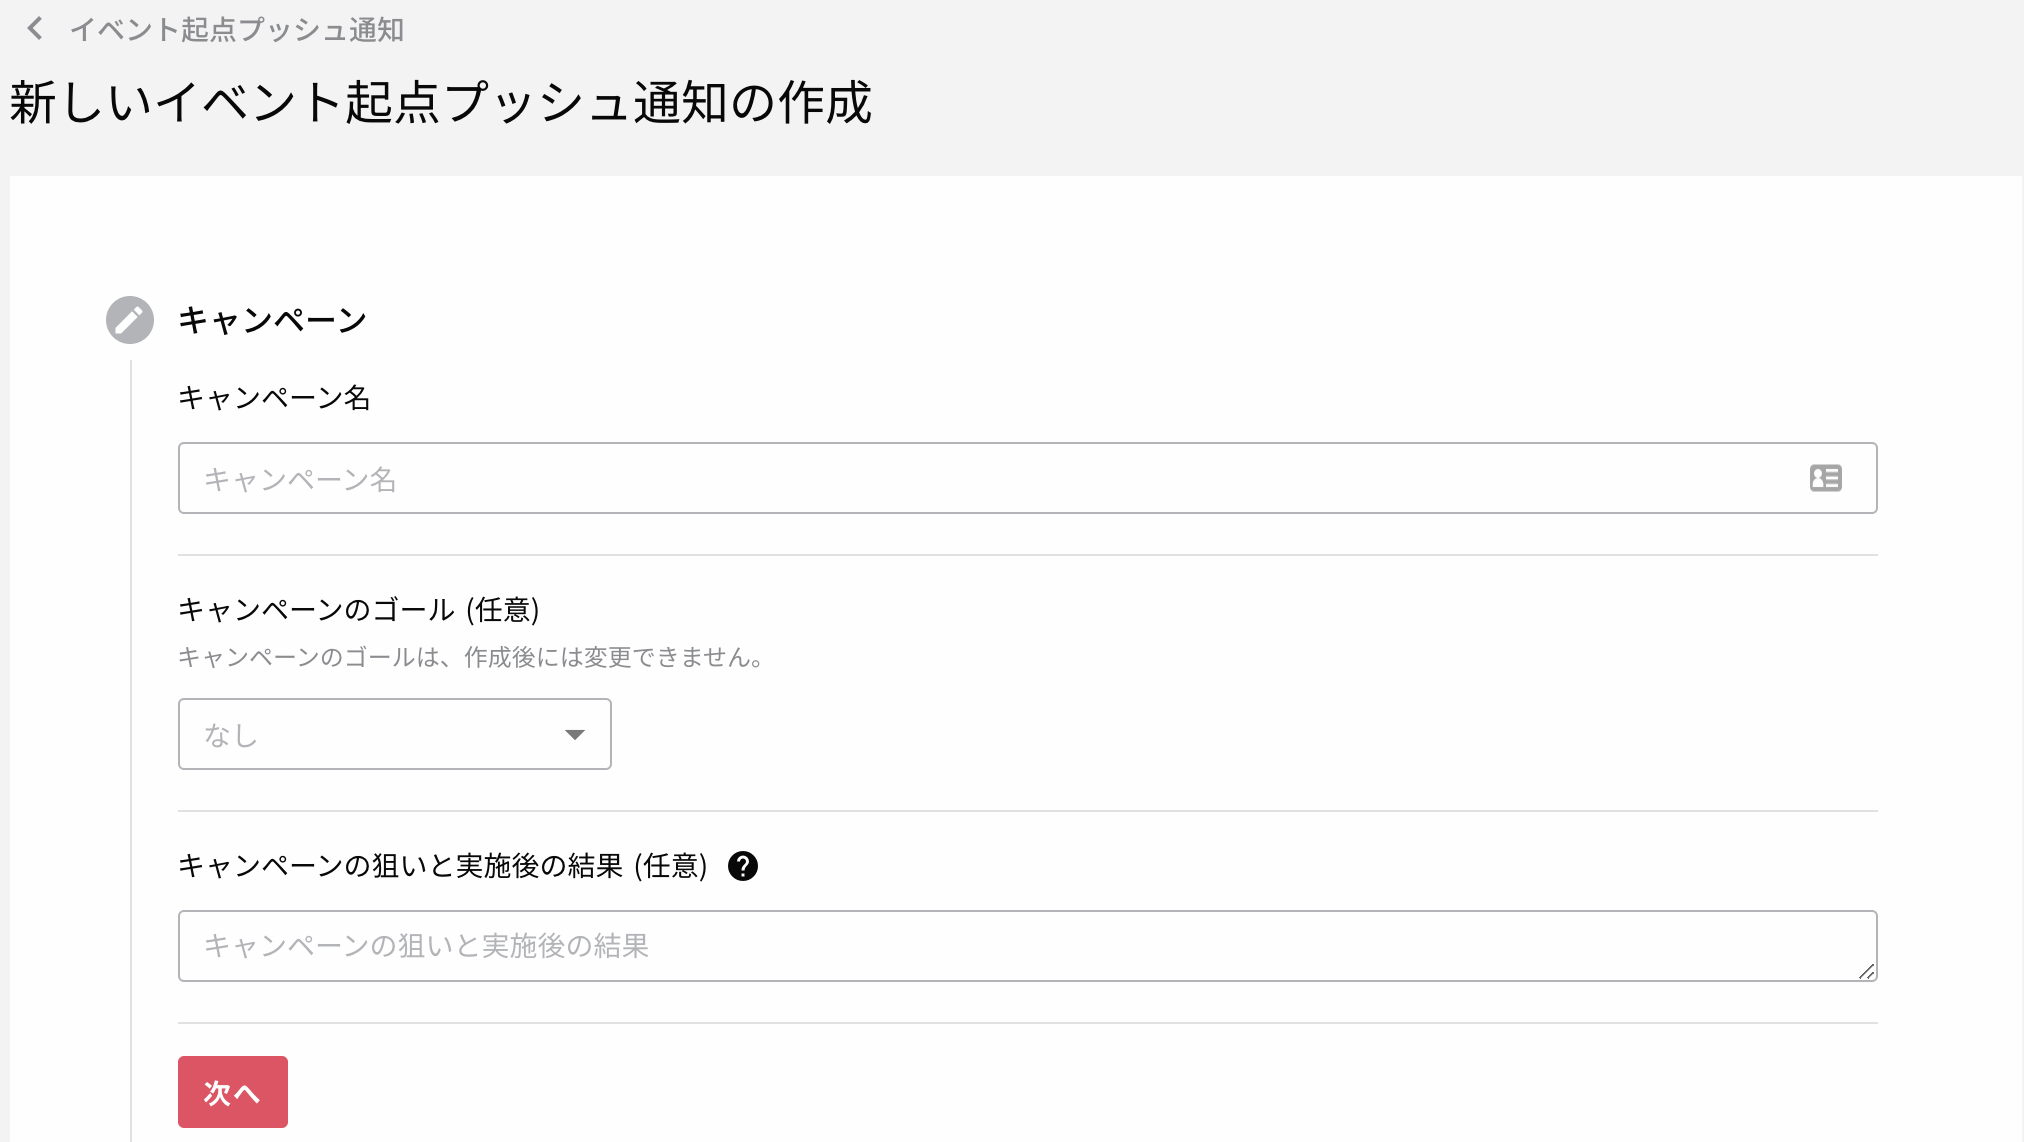Click the キャンペーン名 field label
Screen dimensions: 2024x1142
[x=274, y=398]
